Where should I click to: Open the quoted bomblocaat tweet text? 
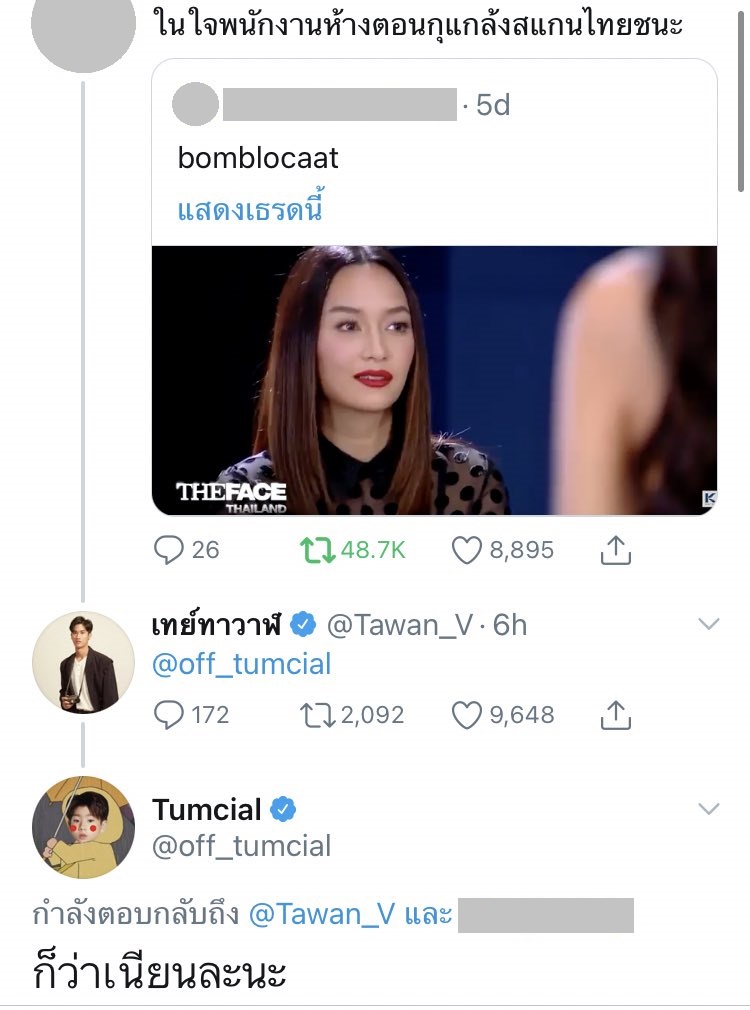(x=258, y=157)
